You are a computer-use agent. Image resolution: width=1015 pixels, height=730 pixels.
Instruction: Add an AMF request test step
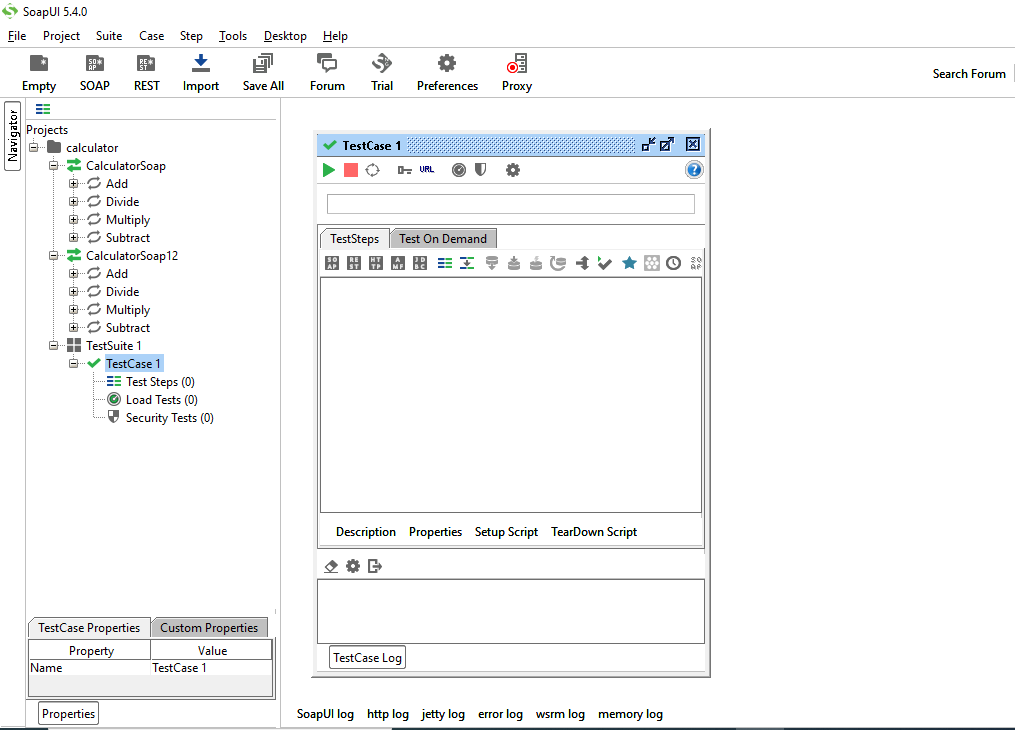tap(398, 263)
